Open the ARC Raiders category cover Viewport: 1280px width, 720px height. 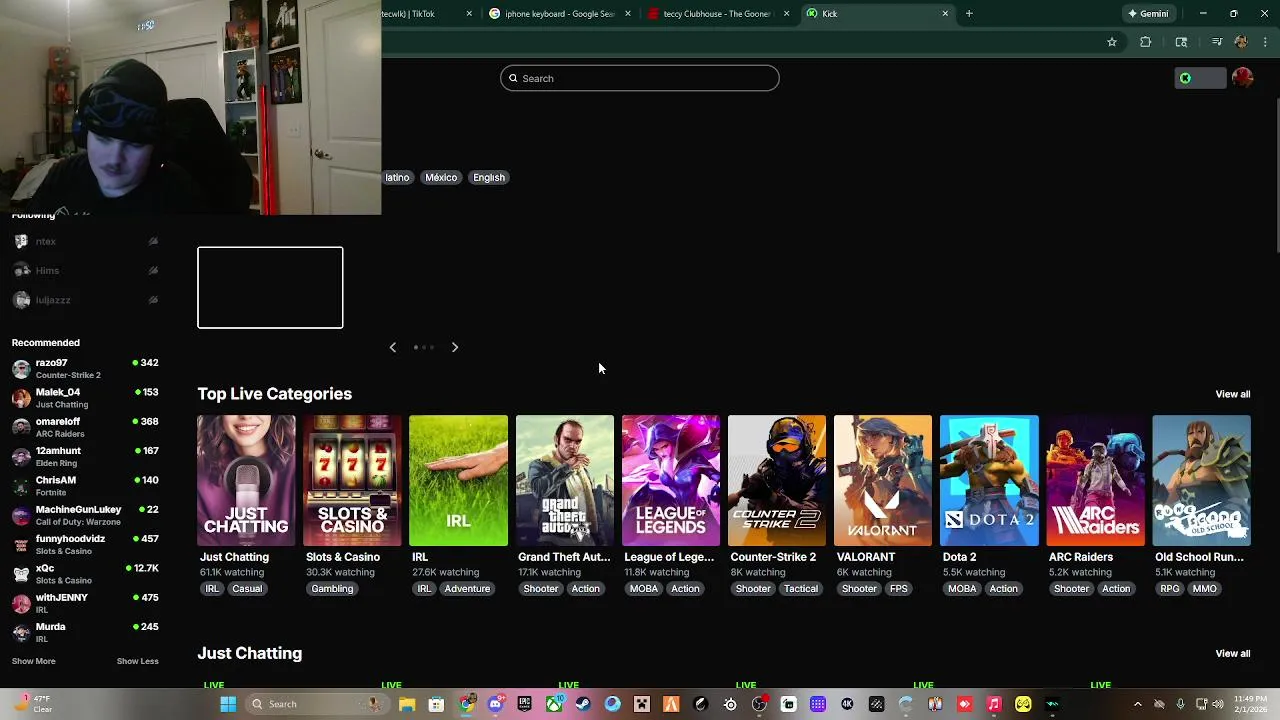pyautogui.click(x=1095, y=480)
